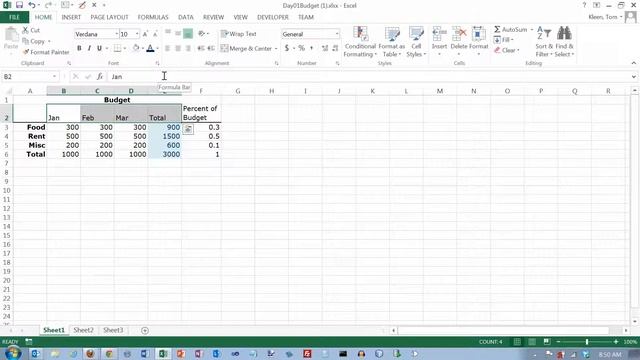Viewport: 640px width, 360px height.
Task: Select the Sheet2 tab
Action: pyautogui.click(x=83, y=330)
